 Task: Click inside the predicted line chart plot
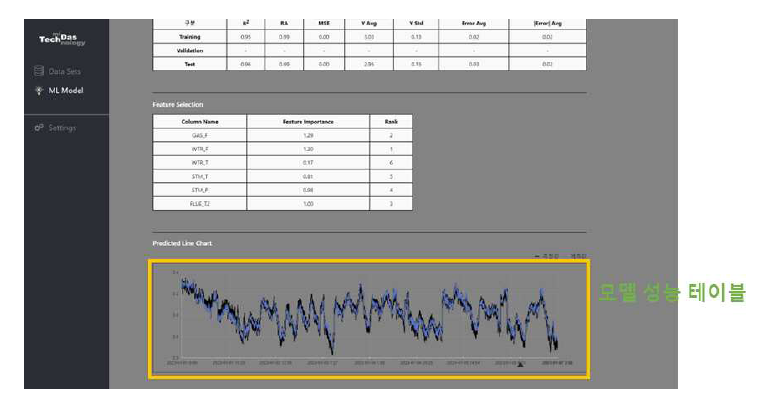click(x=369, y=315)
